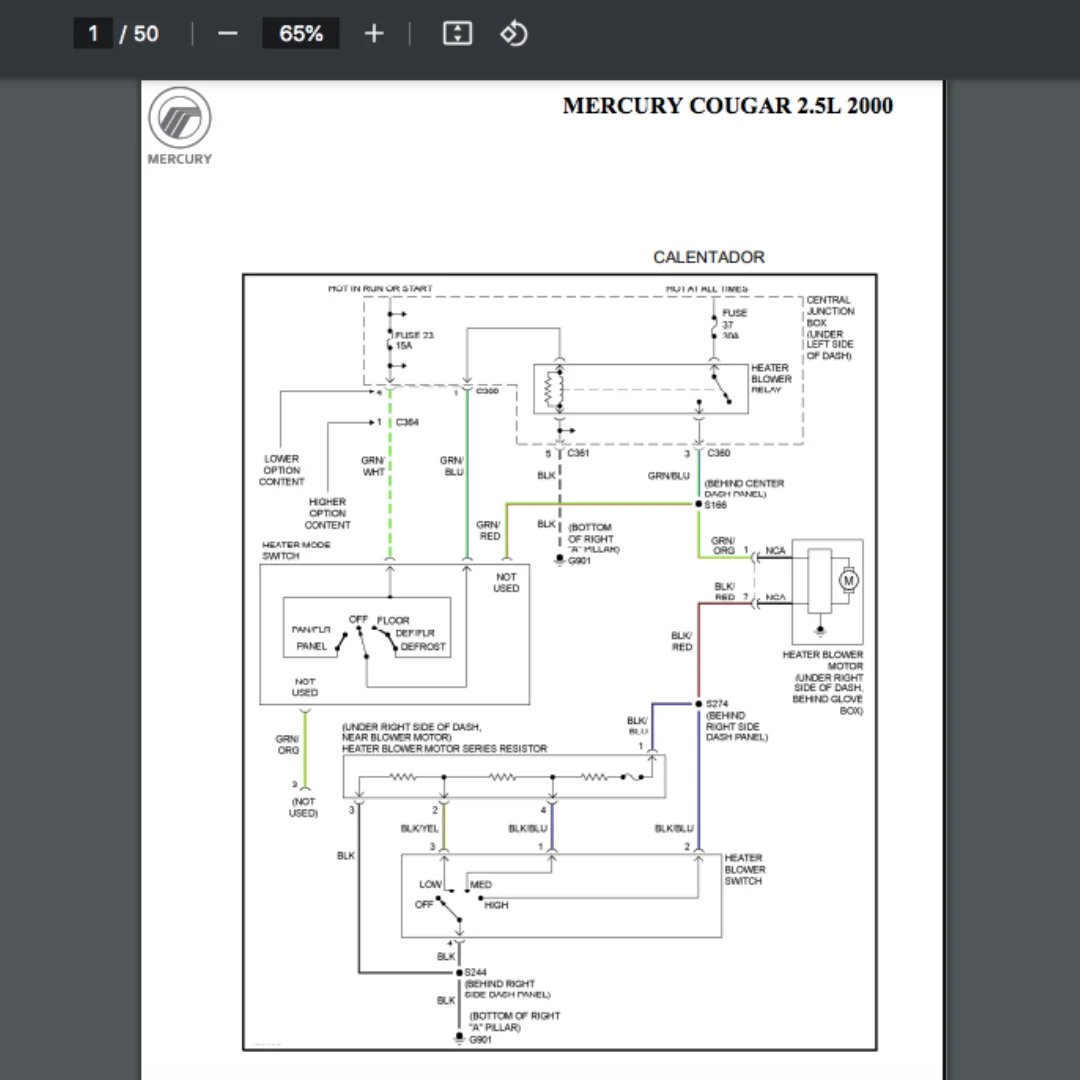Click the LOWER OPTION CONTENT label
The image size is (1080, 1080).
click(x=282, y=470)
